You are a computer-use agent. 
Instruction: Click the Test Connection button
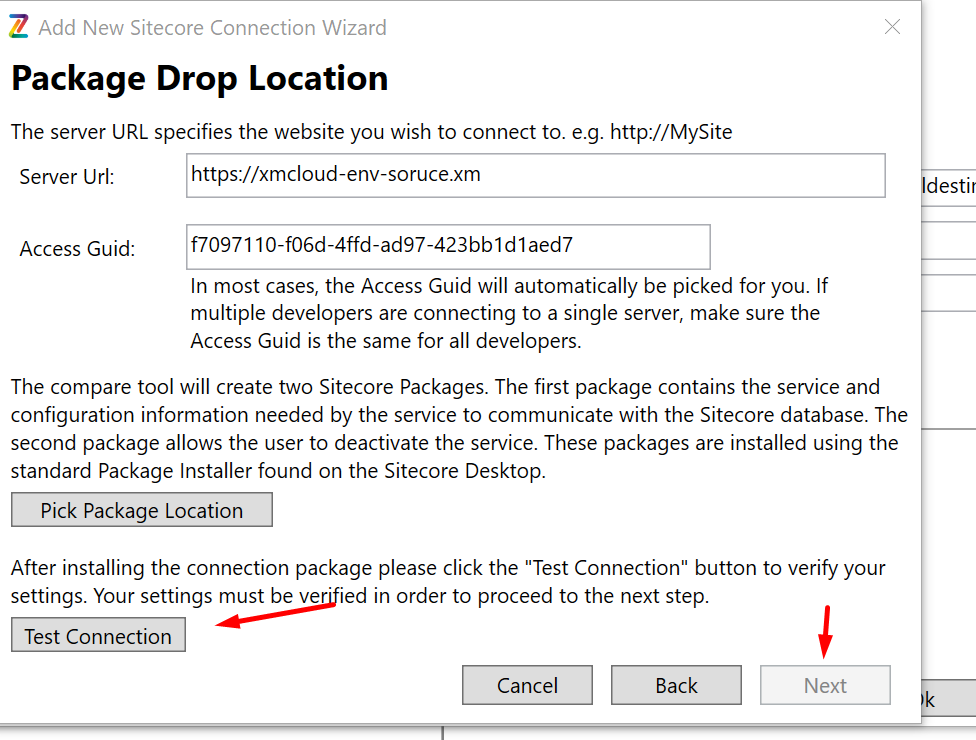(x=98, y=635)
